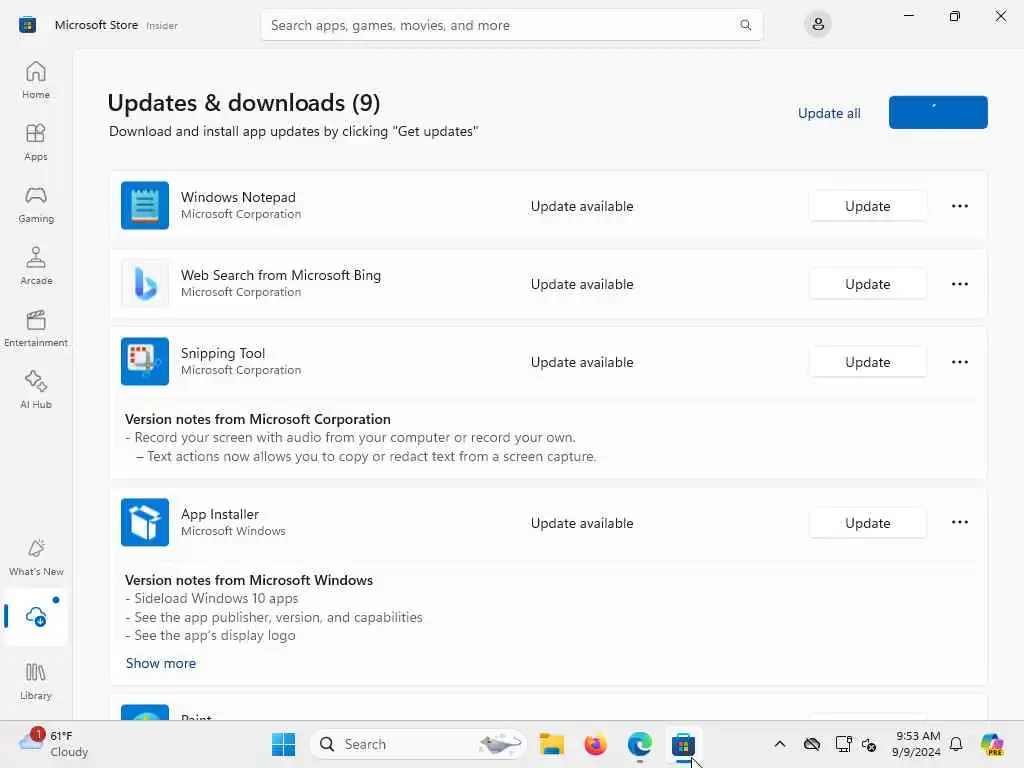Select the Downloads cloud icon in sidebar
Image resolution: width=1024 pixels, height=768 pixels.
35,616
